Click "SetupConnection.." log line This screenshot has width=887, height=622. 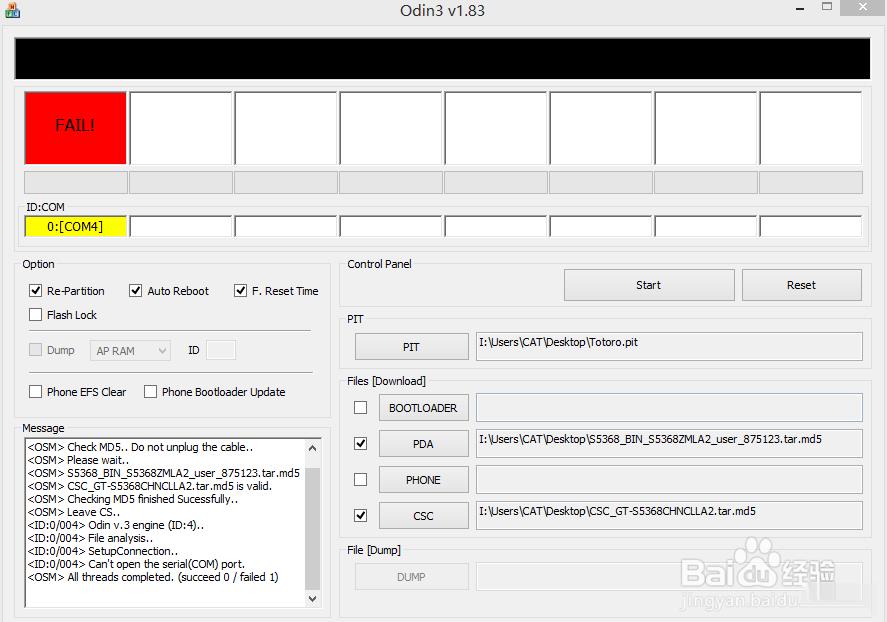click(103, 551)
